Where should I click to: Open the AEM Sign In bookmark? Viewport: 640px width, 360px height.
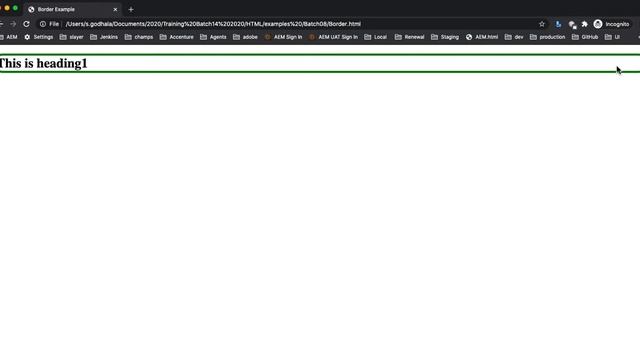click(283, 37)
